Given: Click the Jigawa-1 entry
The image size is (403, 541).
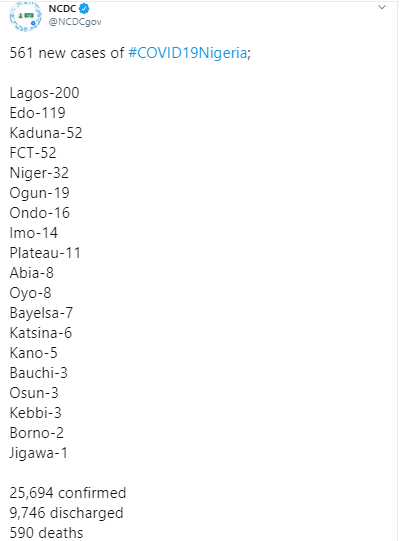Looking at the screenshot, I should pos(39,453).
